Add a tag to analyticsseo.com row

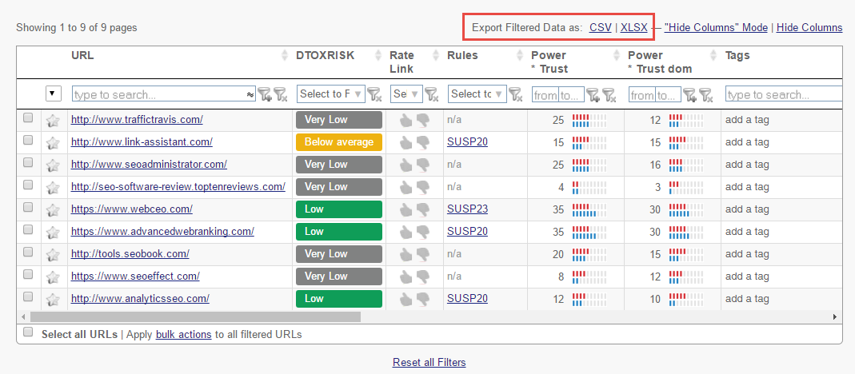pyautogui.click(x=747, y=299)
